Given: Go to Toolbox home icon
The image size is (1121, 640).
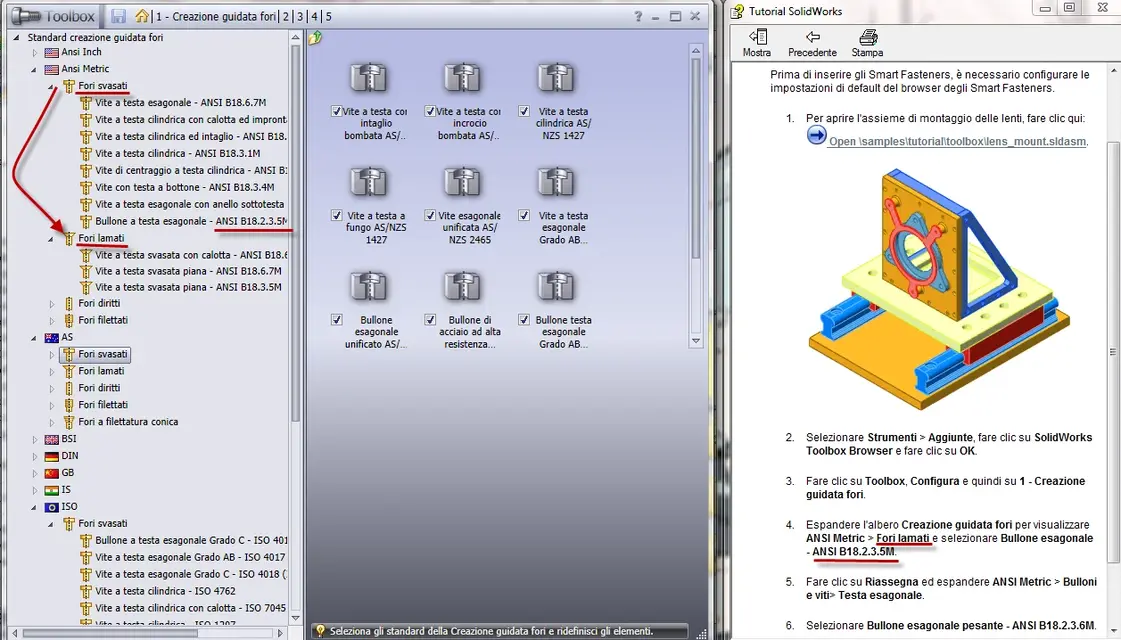Looking at the screenshot, I should [x=142, y=16].
